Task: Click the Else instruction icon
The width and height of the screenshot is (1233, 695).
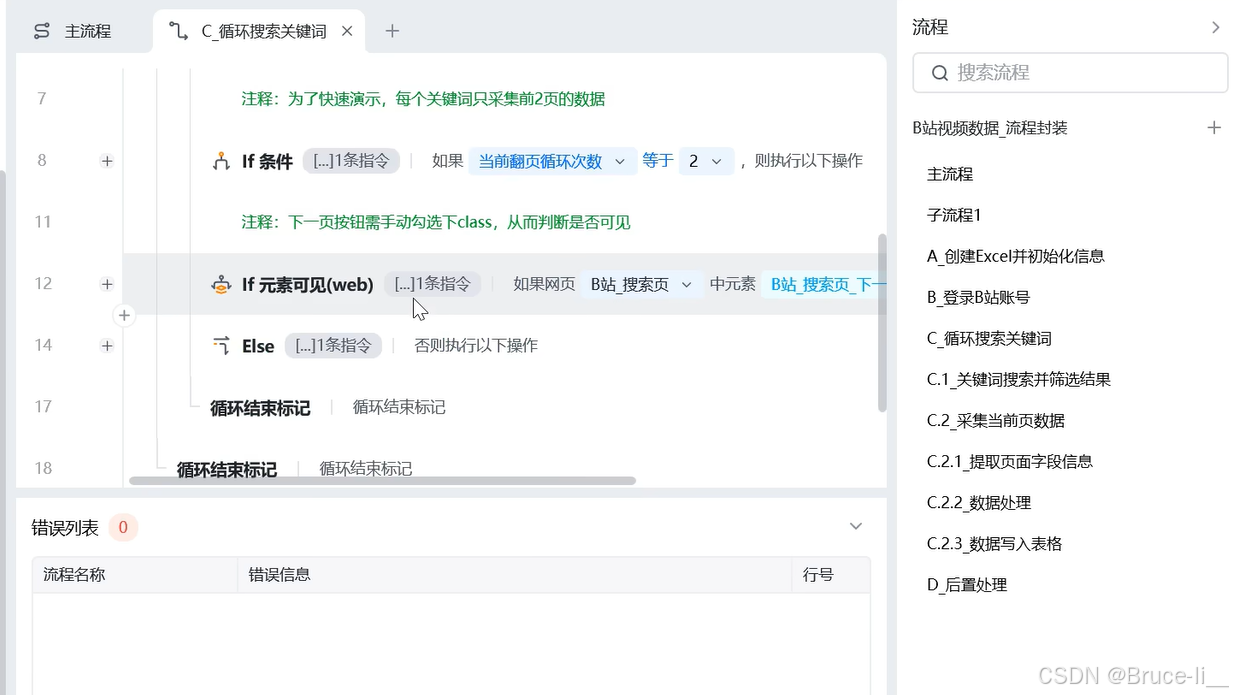Action: pos(221,345)
